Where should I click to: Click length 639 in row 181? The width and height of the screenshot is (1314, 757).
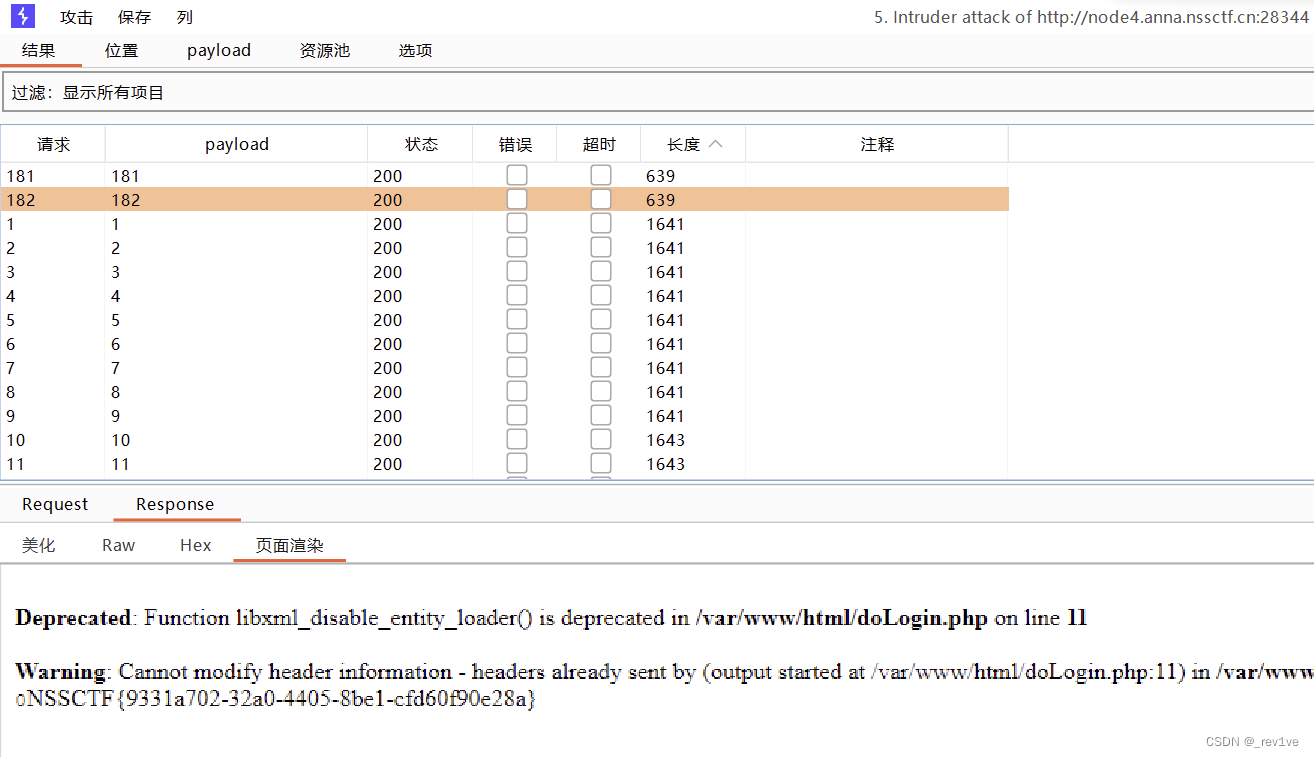tap(660, 176)
